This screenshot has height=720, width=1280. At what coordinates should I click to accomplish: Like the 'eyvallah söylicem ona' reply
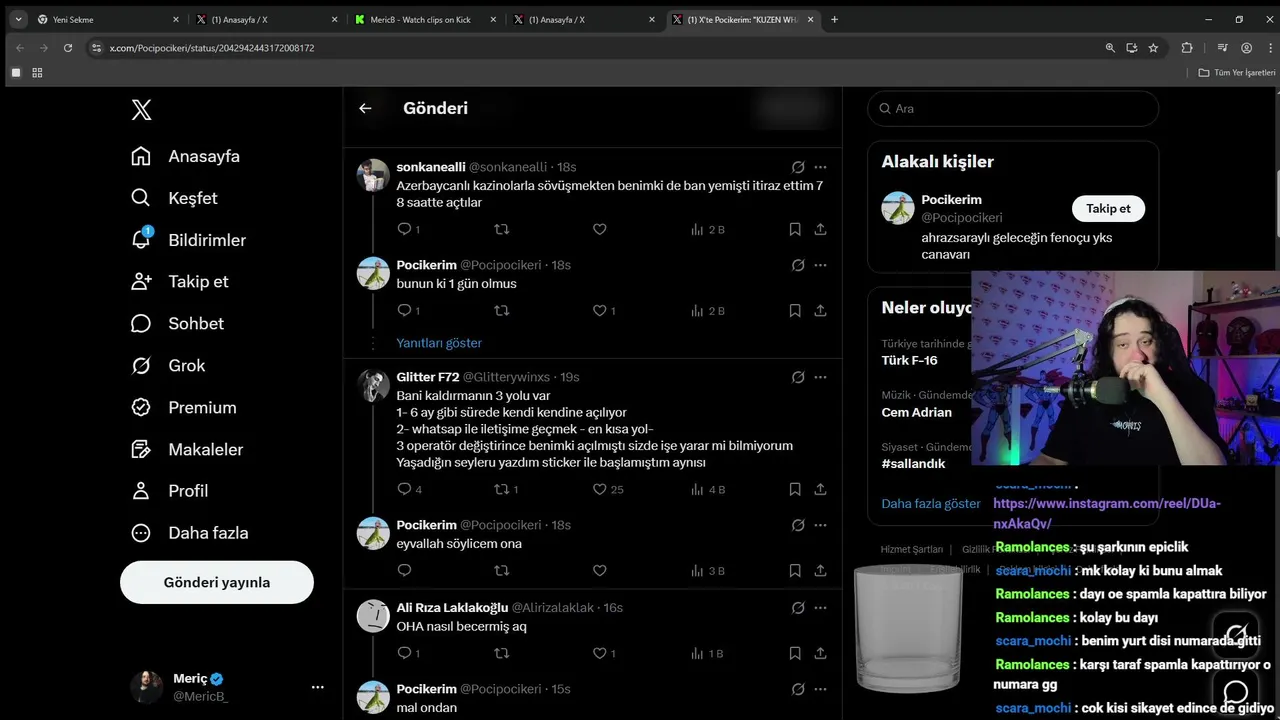[x=600, y=571]
